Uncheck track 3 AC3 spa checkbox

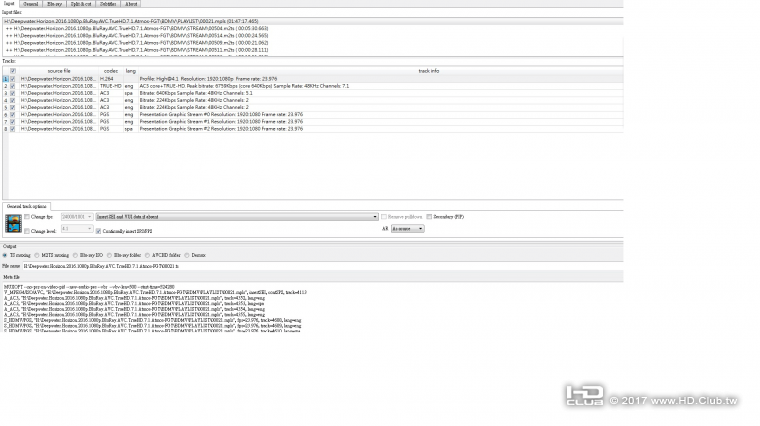13,93
